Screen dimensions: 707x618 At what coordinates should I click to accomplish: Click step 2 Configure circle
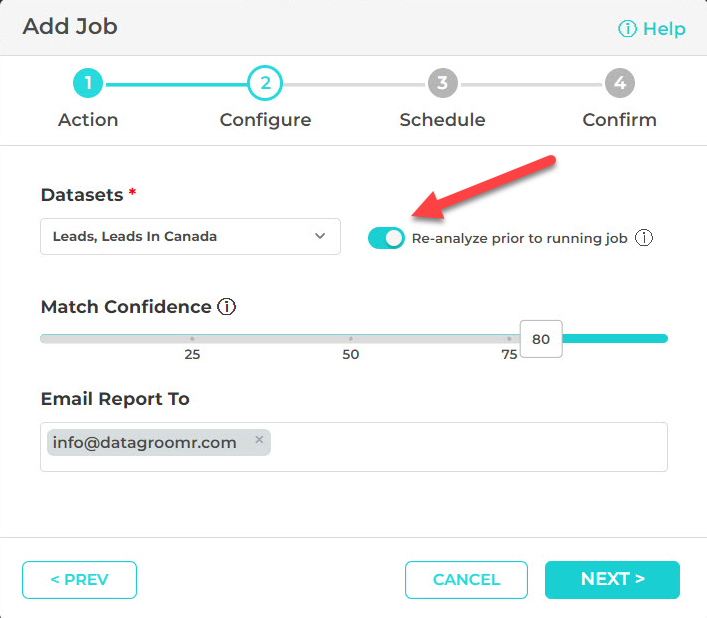pos(265,84)
